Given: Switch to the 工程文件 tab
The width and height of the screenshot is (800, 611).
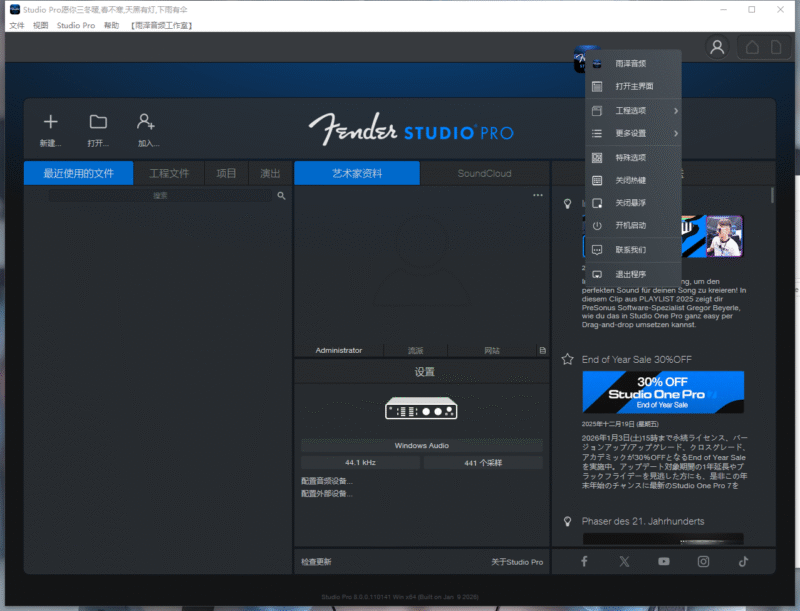Looking at the screenshot, I should (x=170, y=172).
